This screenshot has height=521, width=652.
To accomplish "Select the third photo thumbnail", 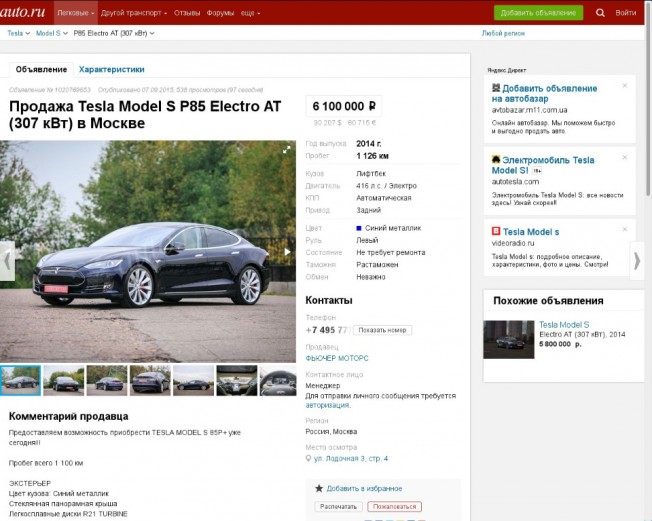I will [107, 380].
